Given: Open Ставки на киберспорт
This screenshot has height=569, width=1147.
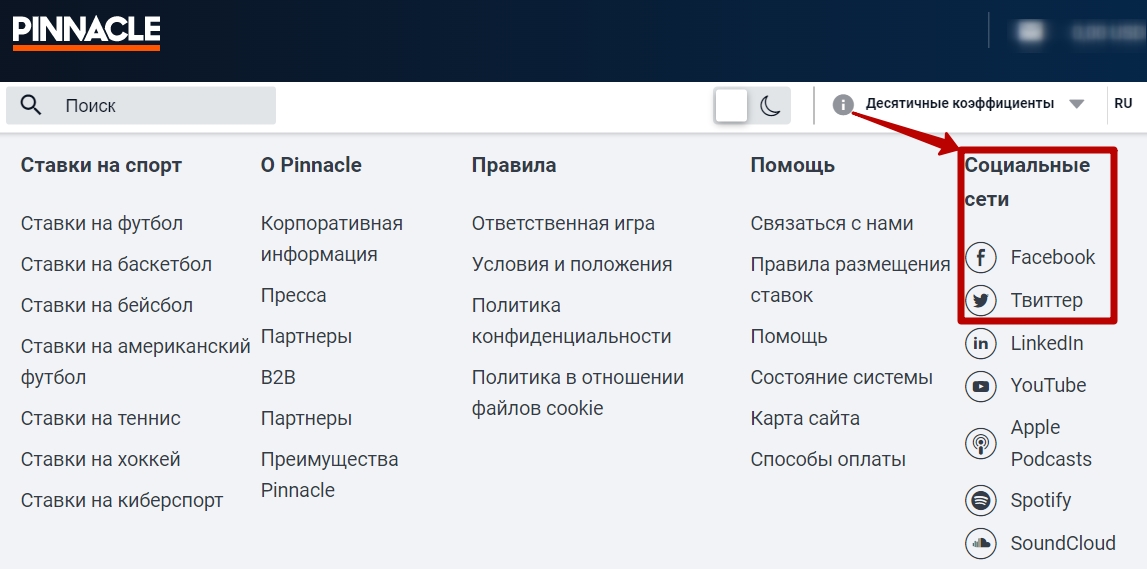Looking at the screenshot, I should (x=121, y=501).
